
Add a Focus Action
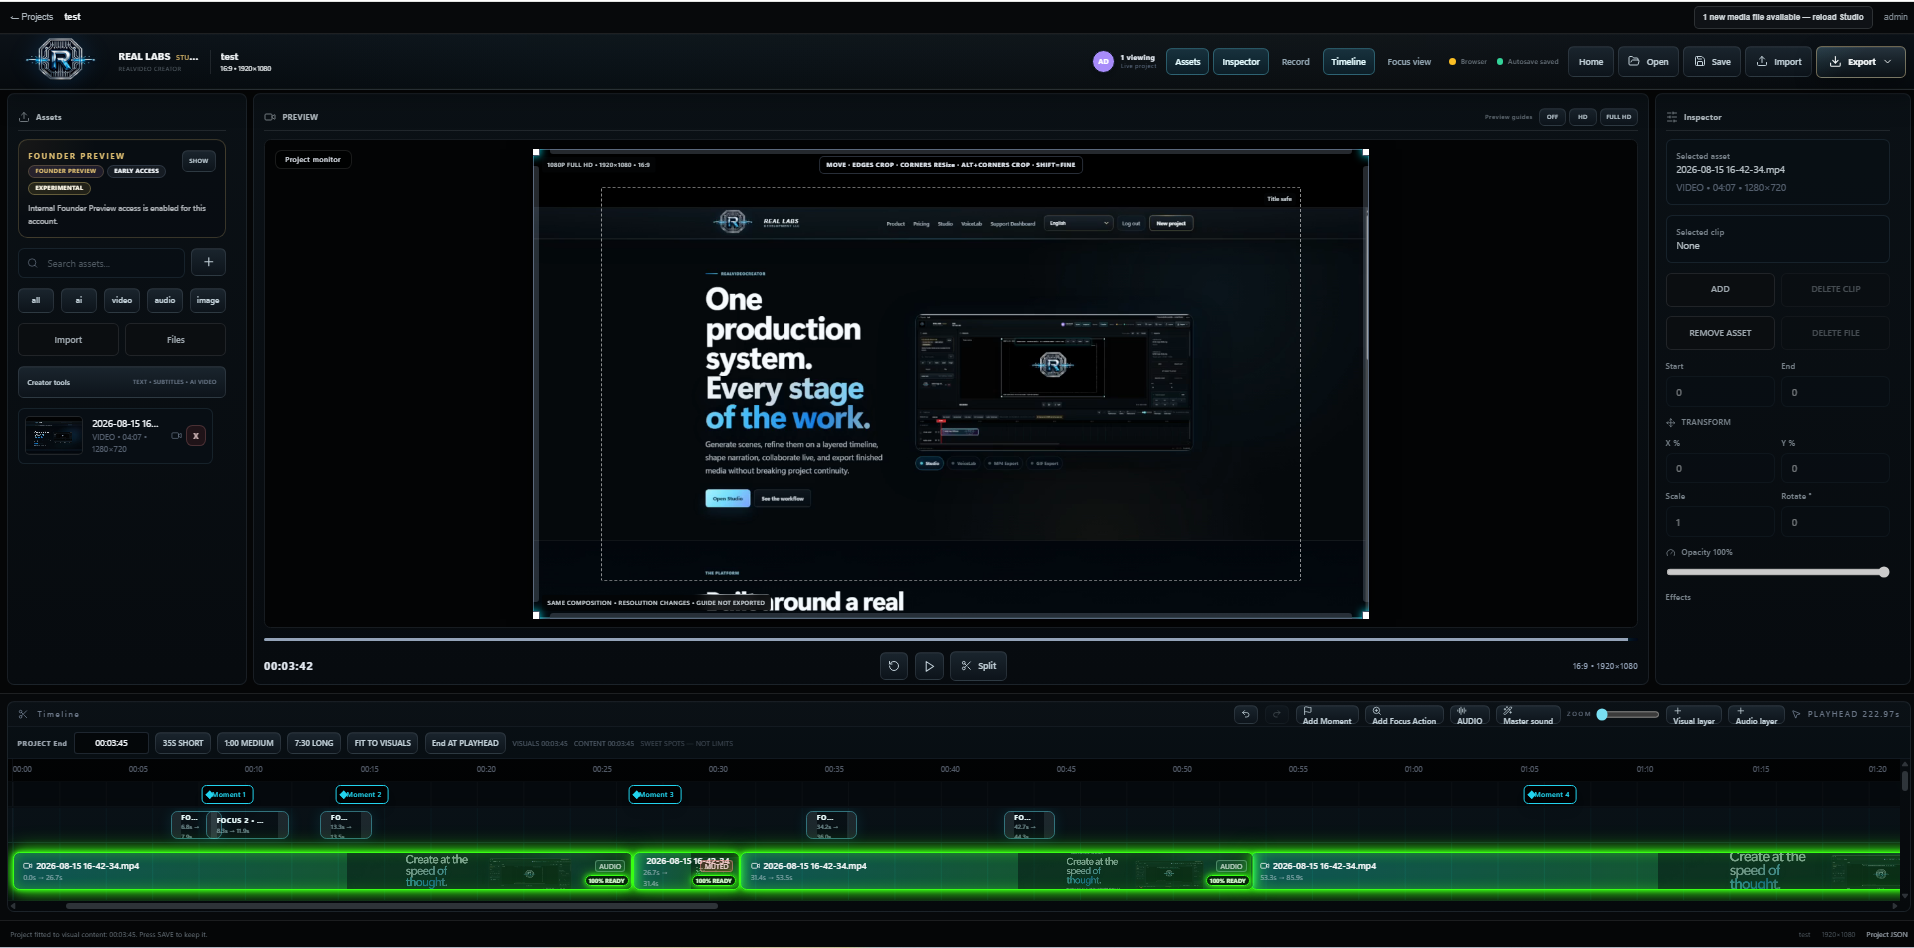point(1404,715)
